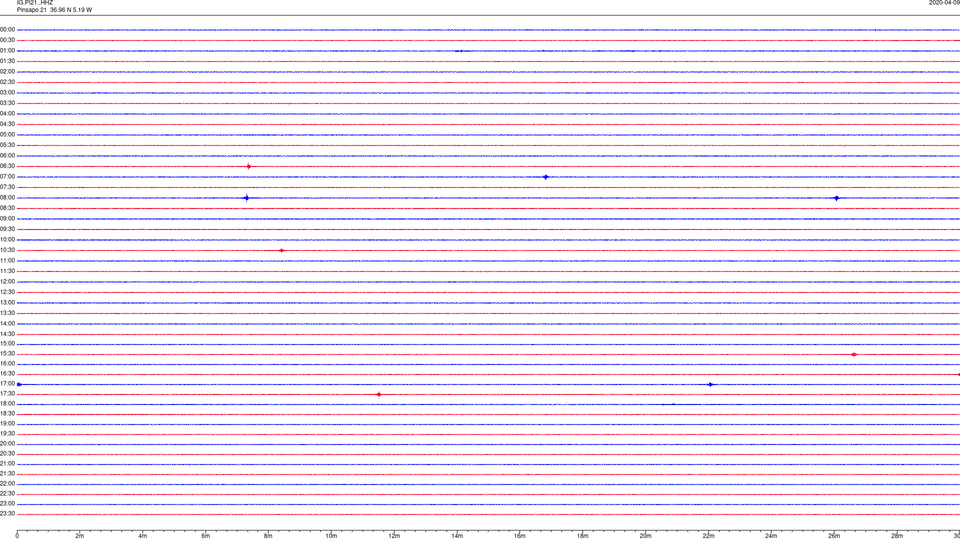Click the 21:00 row time label
This screenshot has height=540, width=960.
coord(7,464)
